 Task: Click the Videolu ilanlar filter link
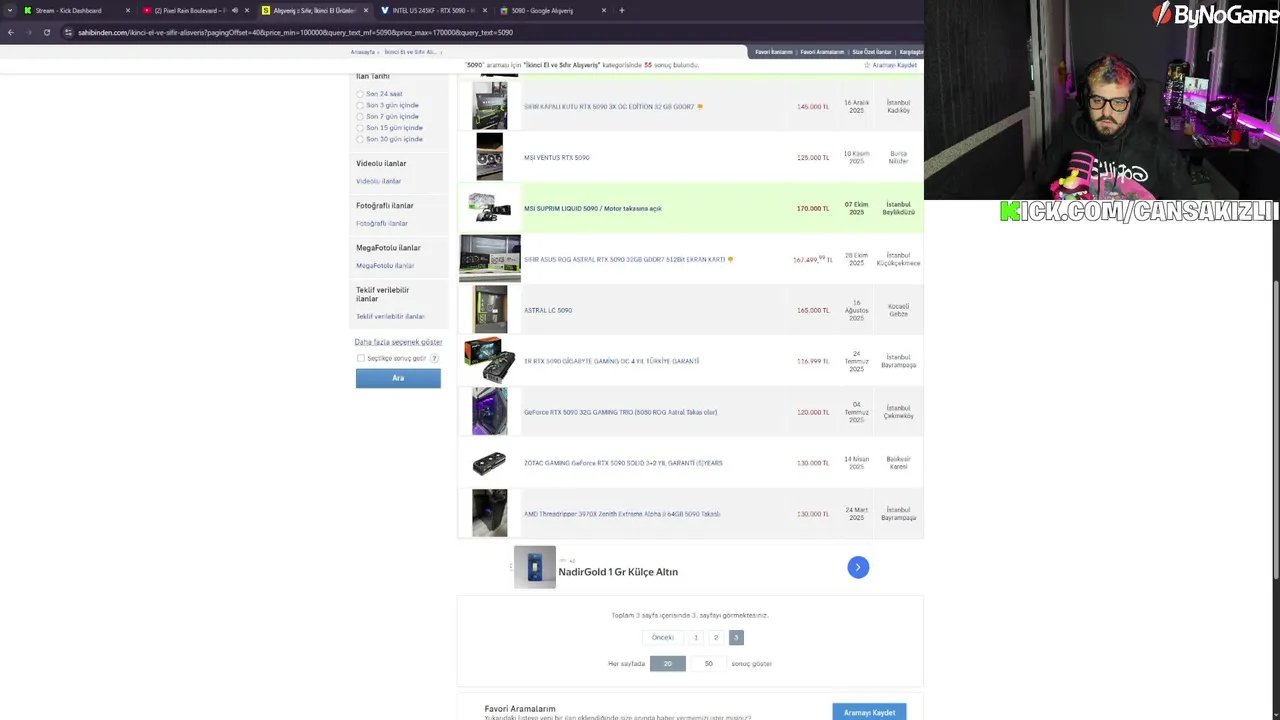click(x=378, y=181)
